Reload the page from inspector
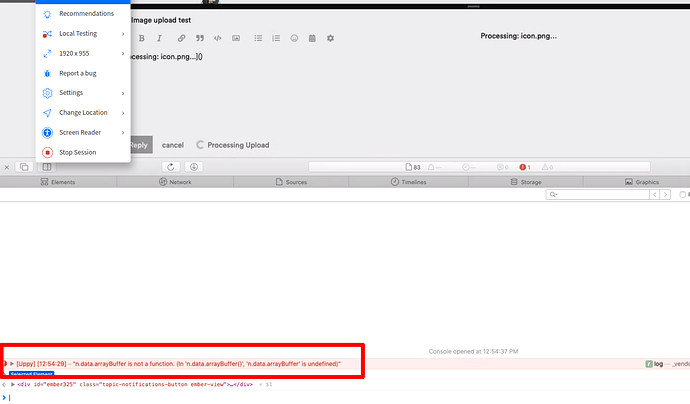This screenshot has width=690, height=404. click(x=171, y=167)
